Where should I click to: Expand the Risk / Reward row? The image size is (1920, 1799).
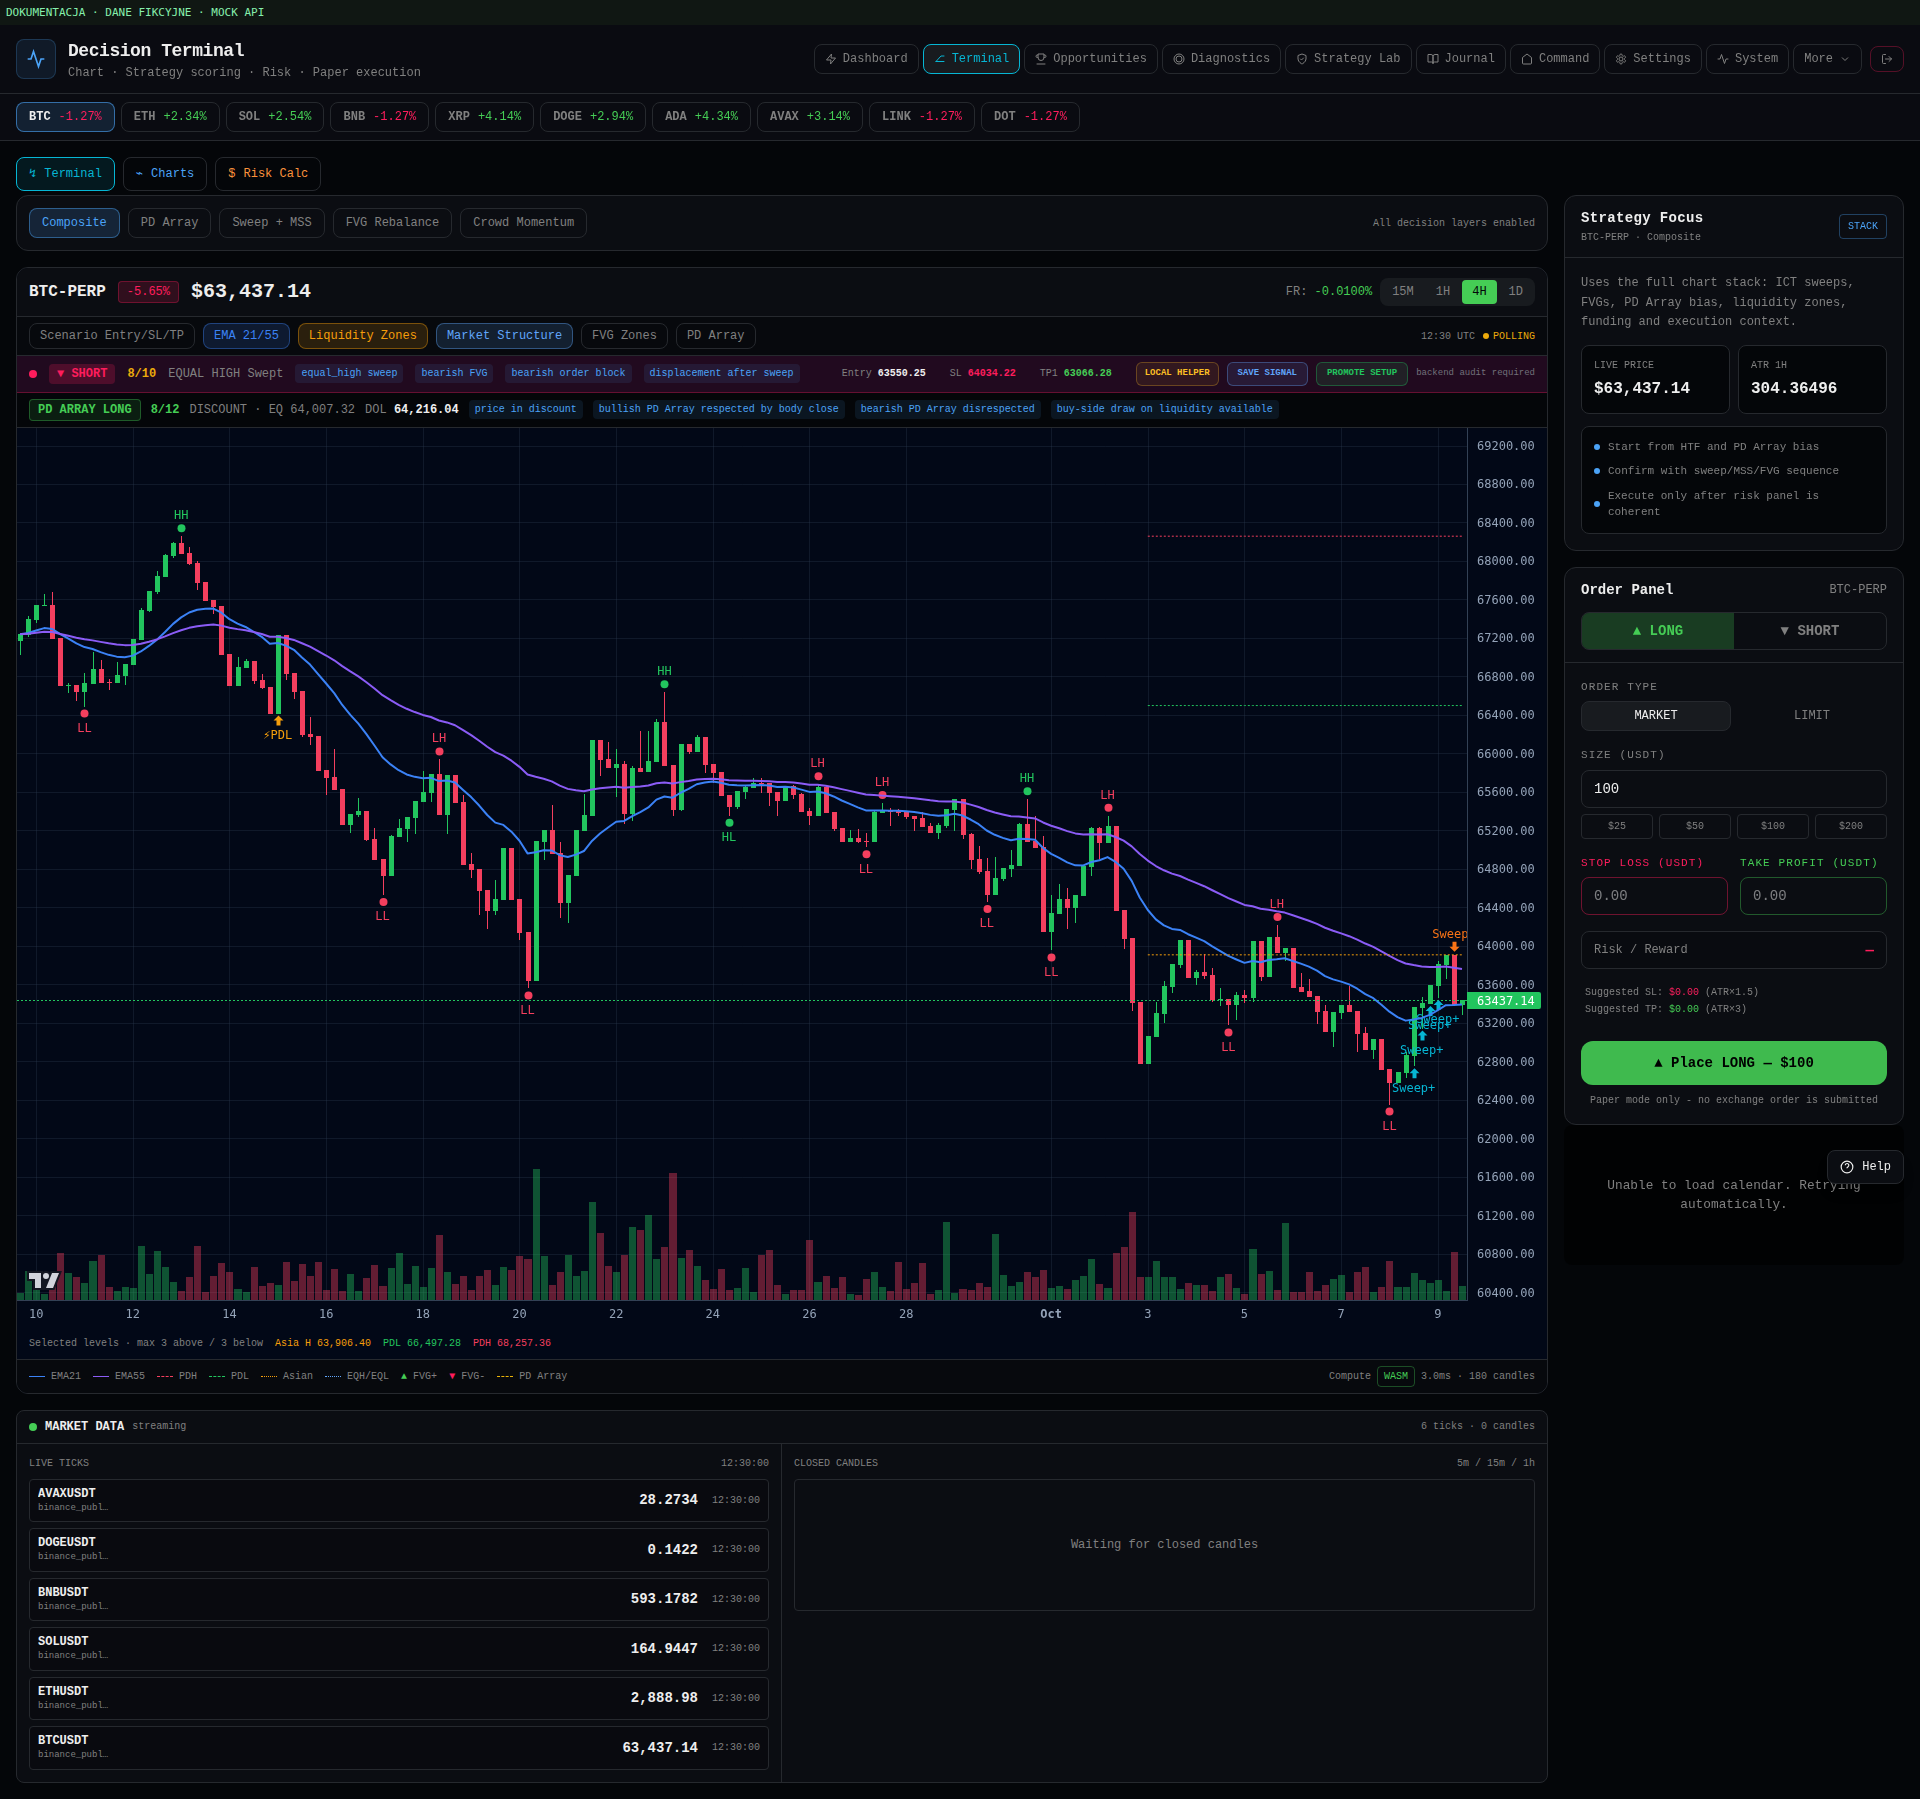pyautogui.click(x=1733, y=950)
